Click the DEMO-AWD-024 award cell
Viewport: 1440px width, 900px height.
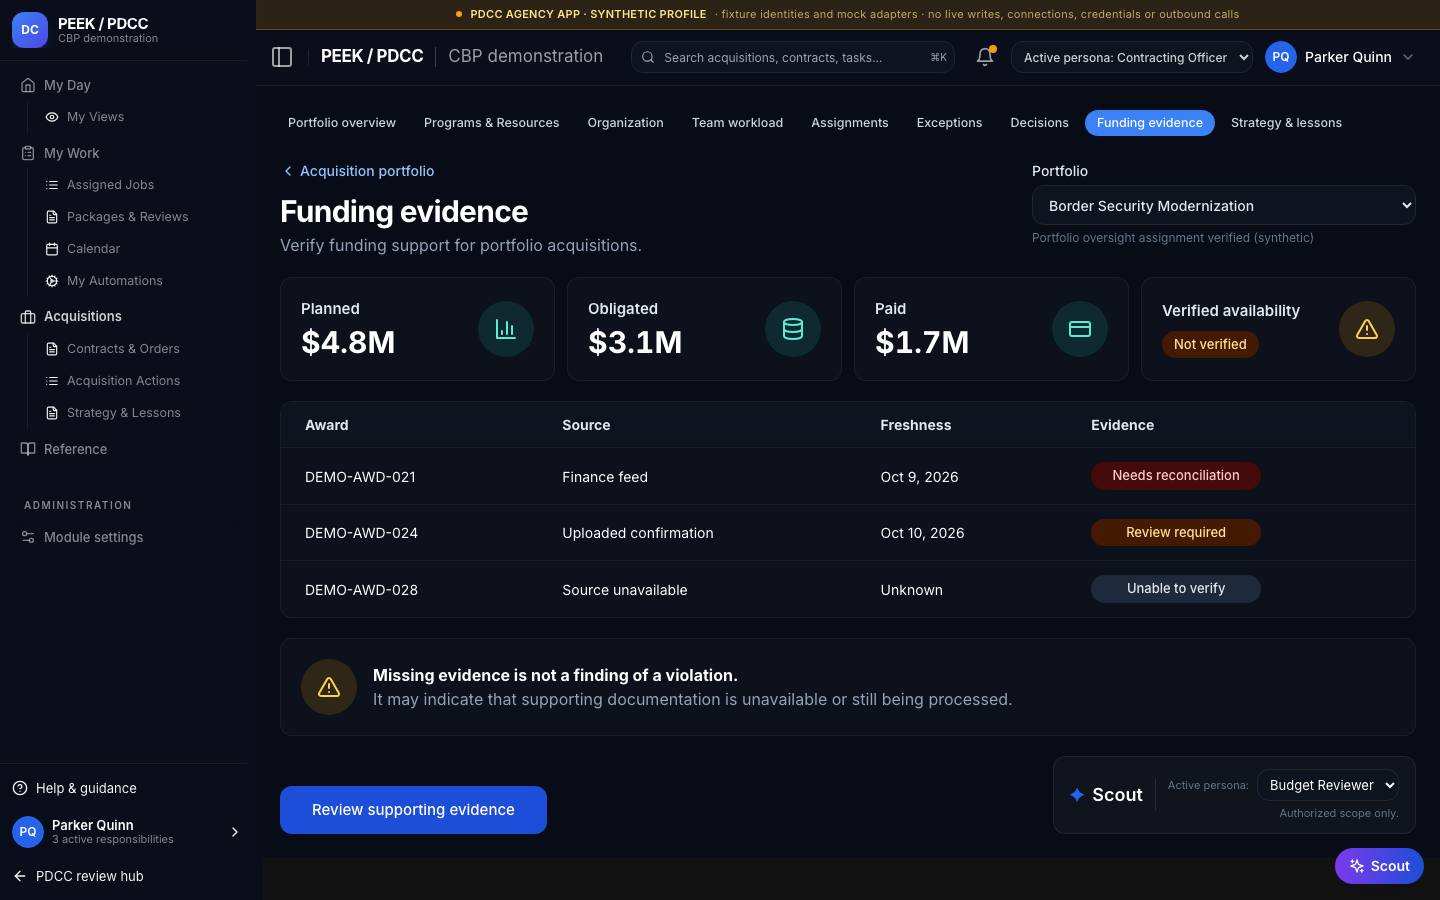pos(361,533)
